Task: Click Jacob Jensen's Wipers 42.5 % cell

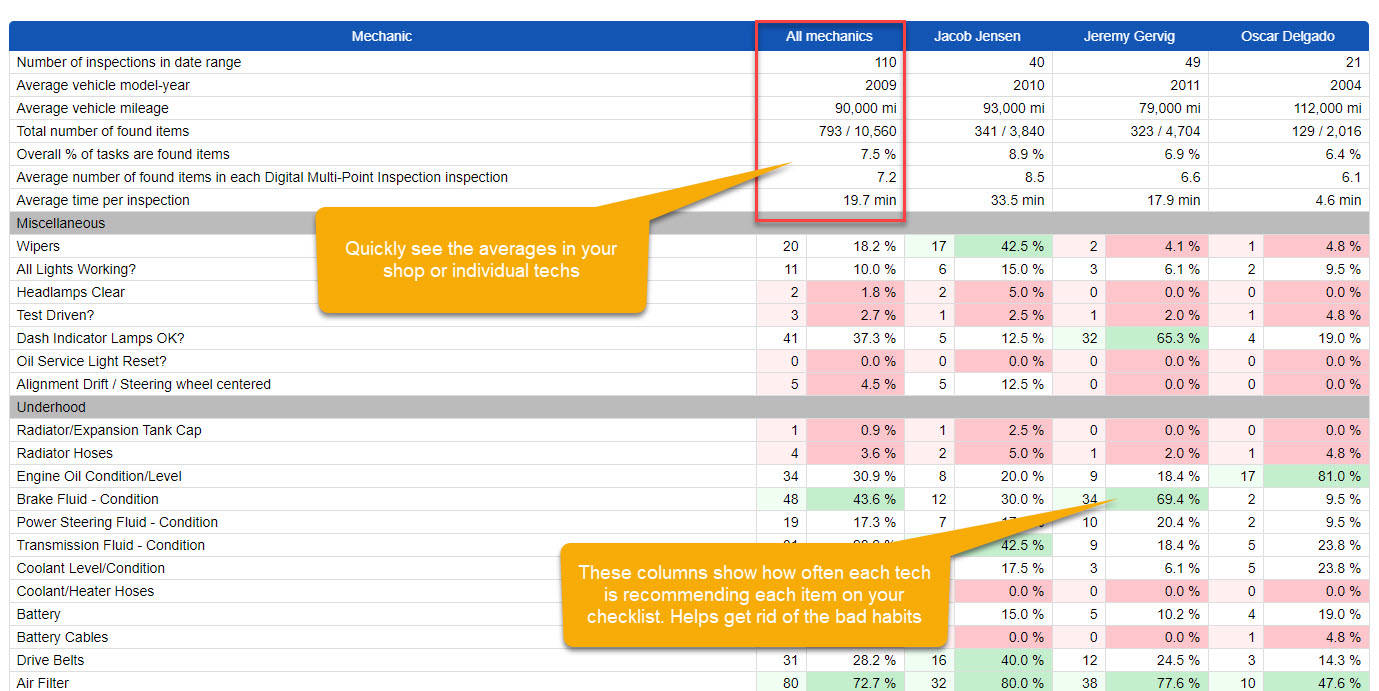Action: coord(1003,246)
